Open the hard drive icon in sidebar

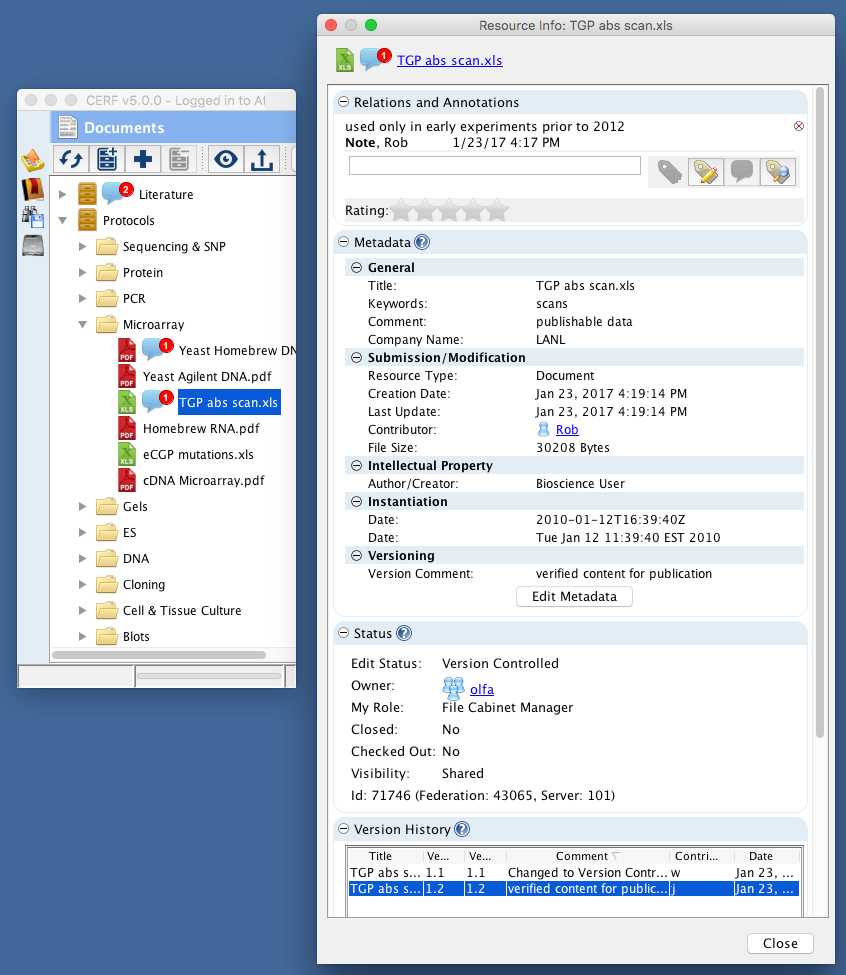coord(33,246)
